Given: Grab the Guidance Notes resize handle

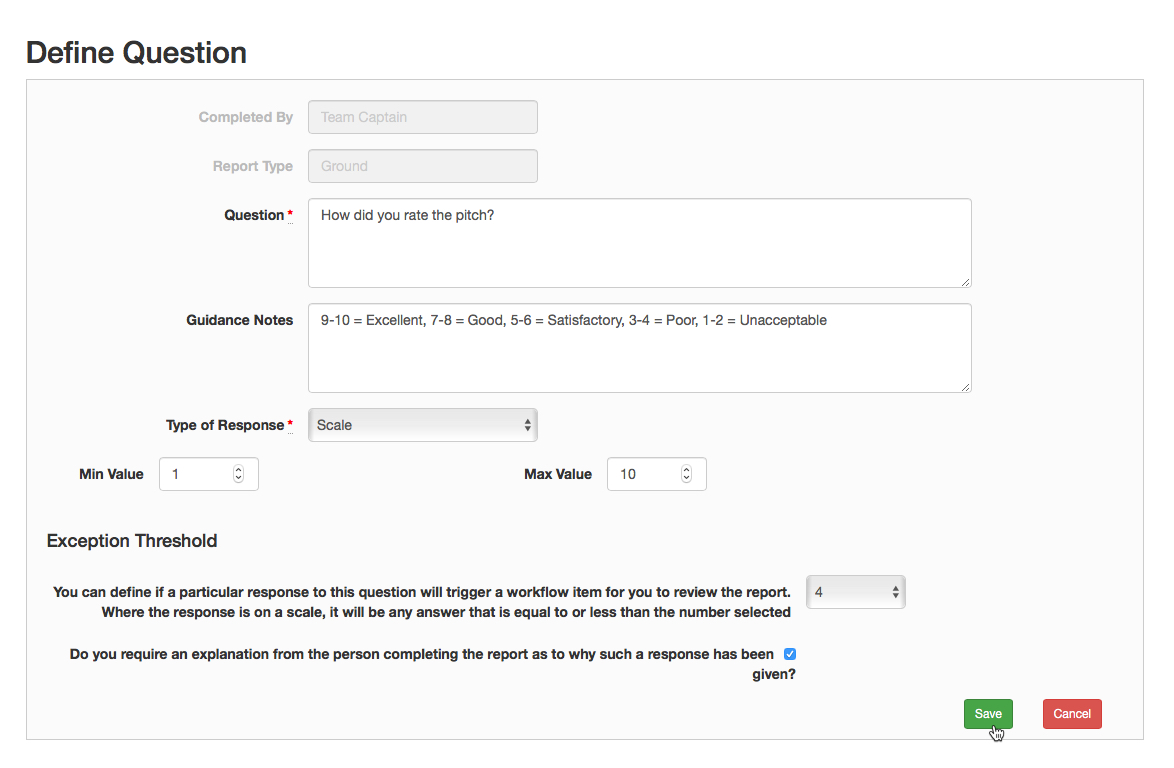Looking at the screenshot, I should tap(966, 387).
